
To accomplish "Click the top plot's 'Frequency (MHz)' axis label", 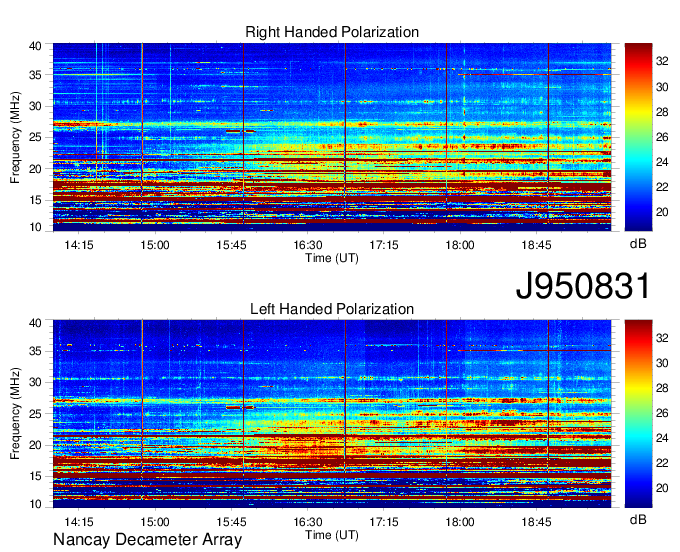I will (x=15, y=137).
